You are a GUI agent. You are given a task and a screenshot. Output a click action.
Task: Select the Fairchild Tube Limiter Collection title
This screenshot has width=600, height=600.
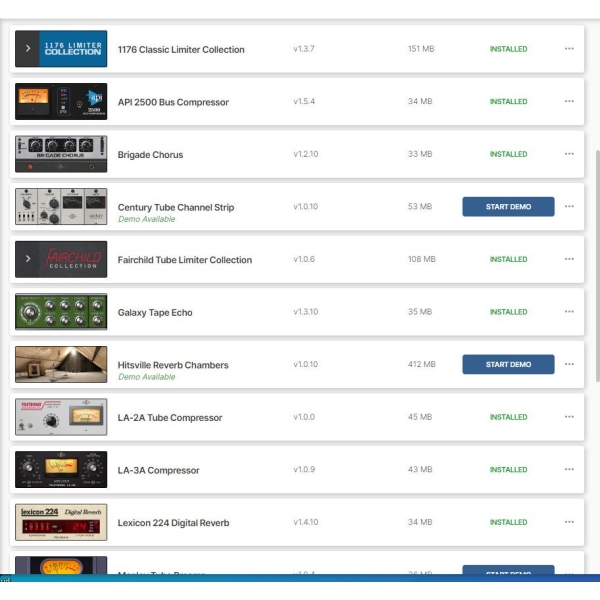tap(185, 260)
